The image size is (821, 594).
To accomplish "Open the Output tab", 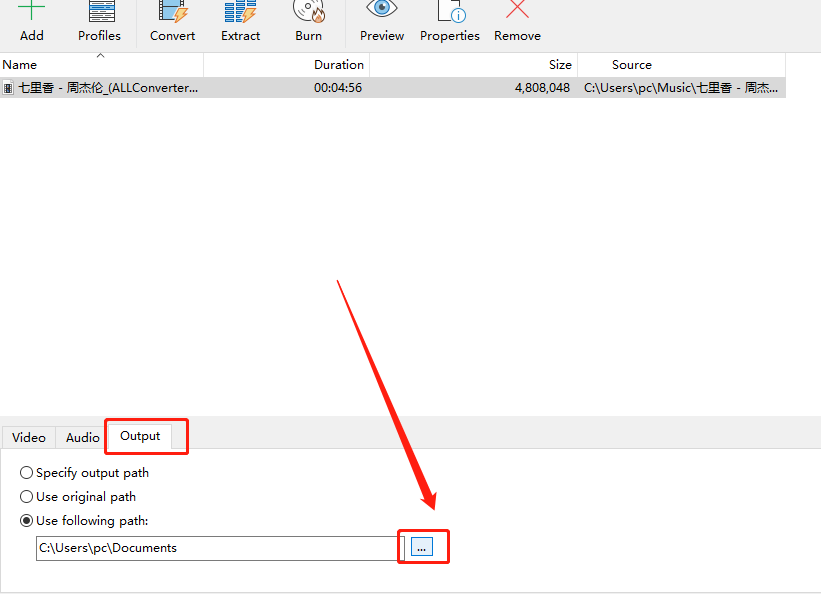I will (140, 436).
